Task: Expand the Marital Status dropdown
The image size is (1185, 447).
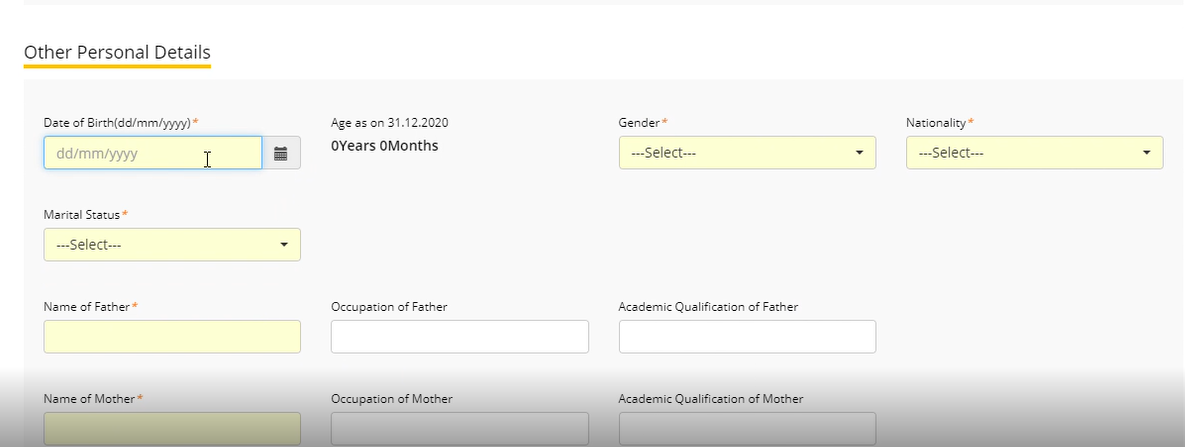Action: point(172,245)
